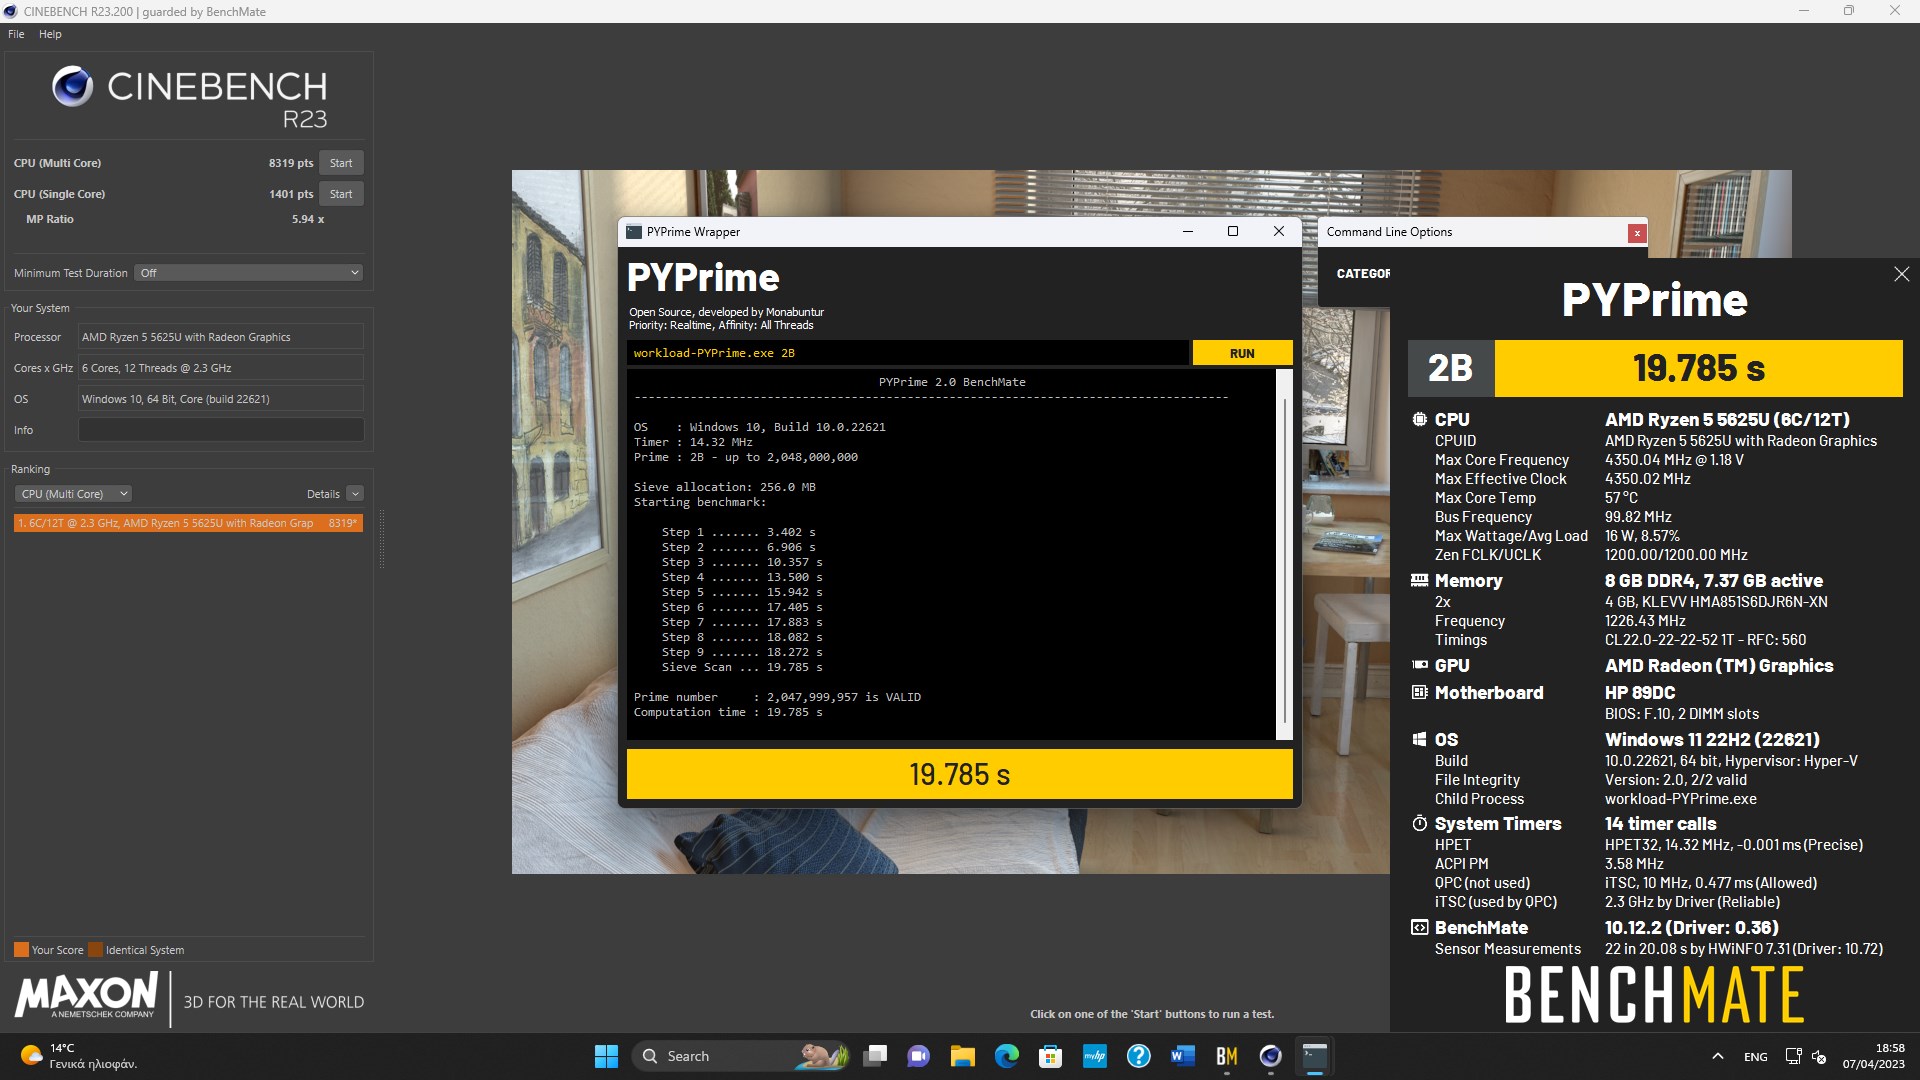Click the RUN button in PYPrime Wrapper
Viewport: 1920px width, 1080px height.
pyautogui.click(x=1242, y=353)
